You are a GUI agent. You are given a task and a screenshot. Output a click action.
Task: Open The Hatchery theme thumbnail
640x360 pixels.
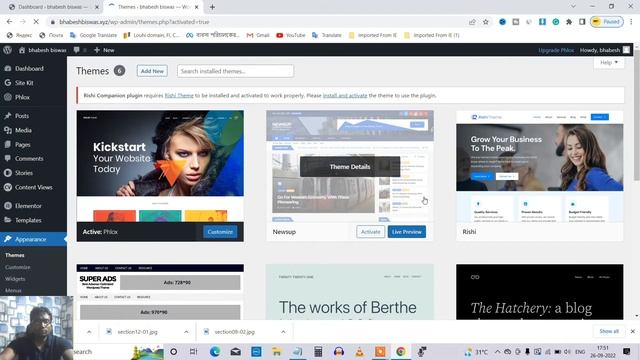pyautogui.click(x=540, y=291)
